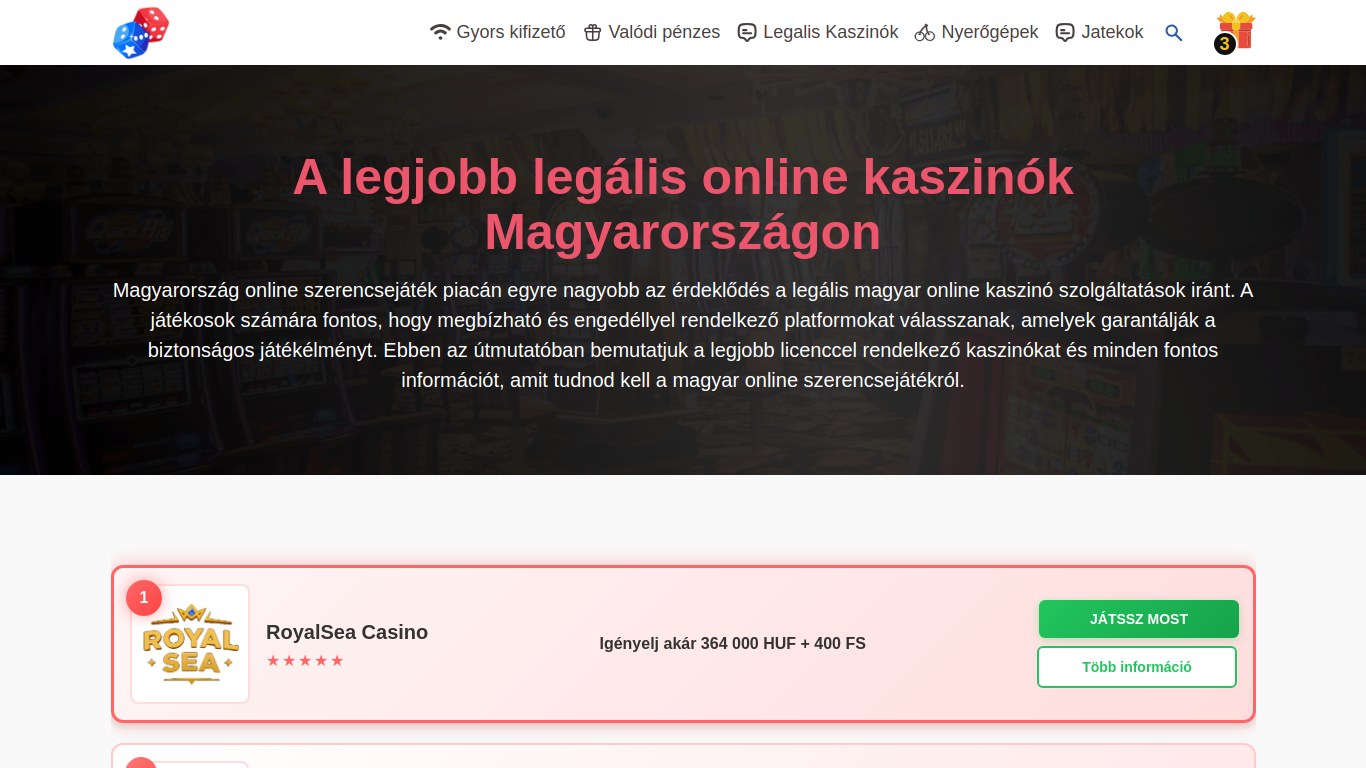
Task: Click the green JÁTSSZ MOST button
Action: [1139, 619]
